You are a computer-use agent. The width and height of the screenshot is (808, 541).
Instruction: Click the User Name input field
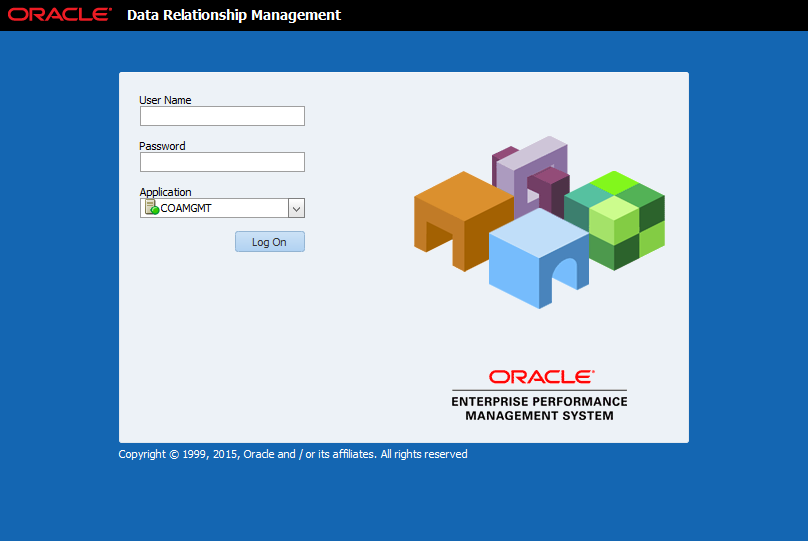pyautogui.click(x=222, y=116)
